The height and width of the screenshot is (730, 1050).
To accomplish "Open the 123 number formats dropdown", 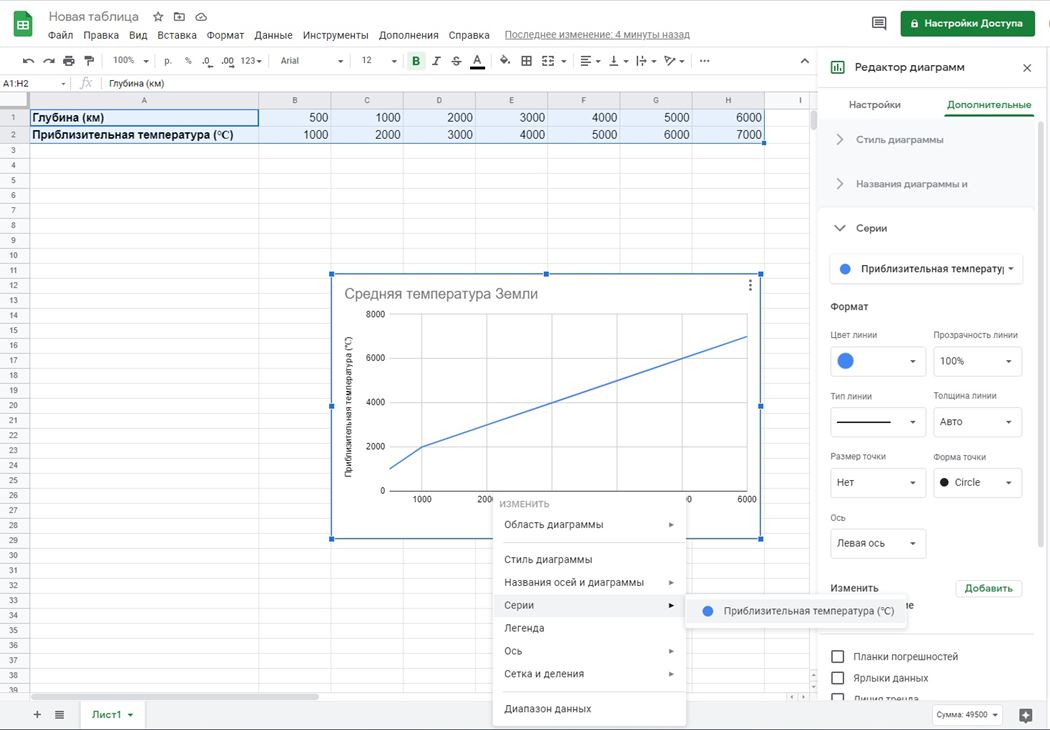I will click(x=250, y=61).
